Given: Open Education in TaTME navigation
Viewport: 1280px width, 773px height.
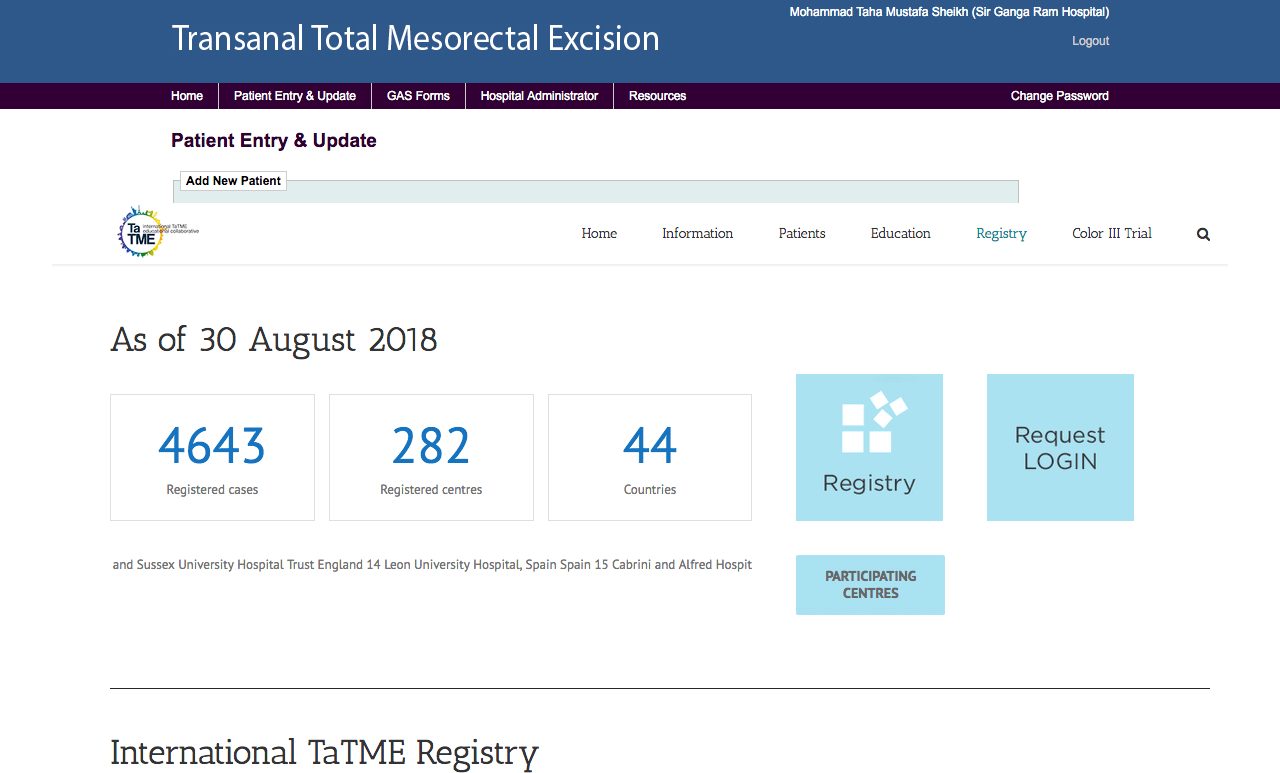Looking at the screenshot, I should [x=900, y=233].
